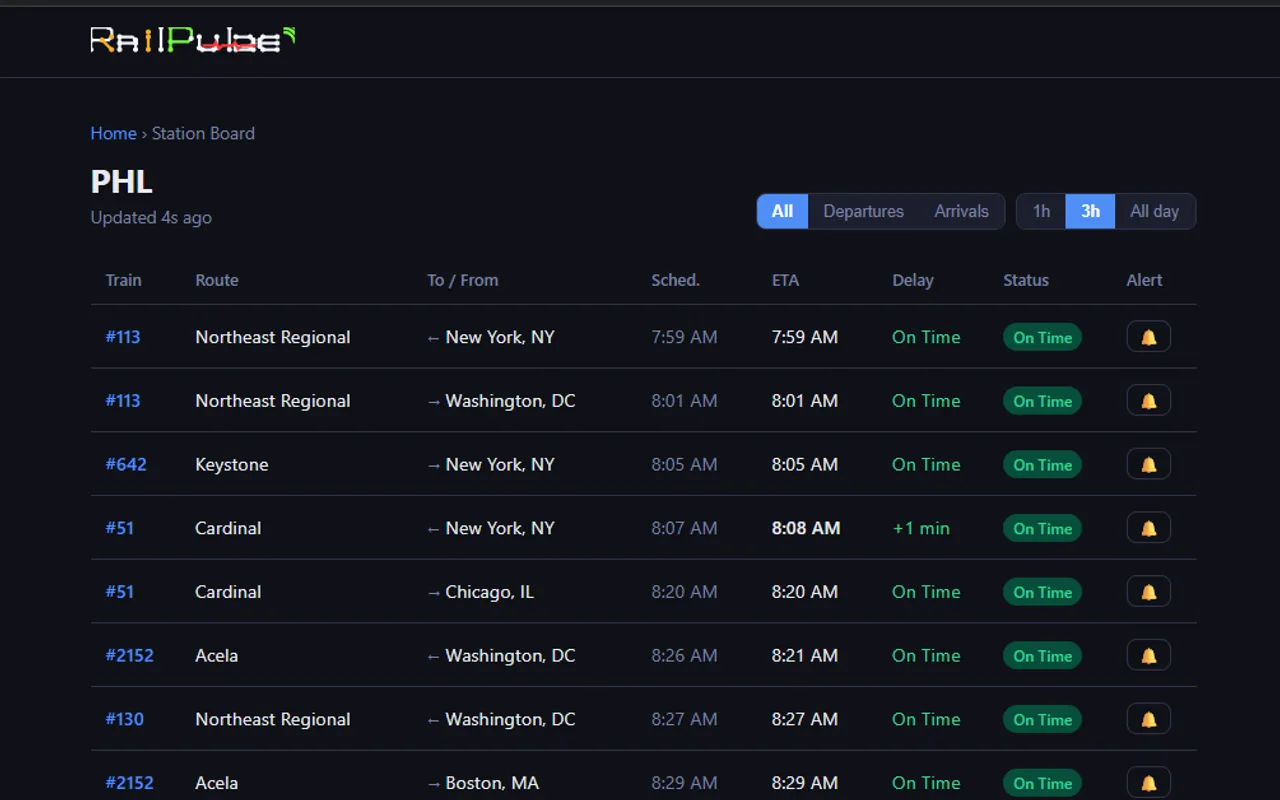
Task: Open train #642 details link
Action: click(x=126, y=464)
